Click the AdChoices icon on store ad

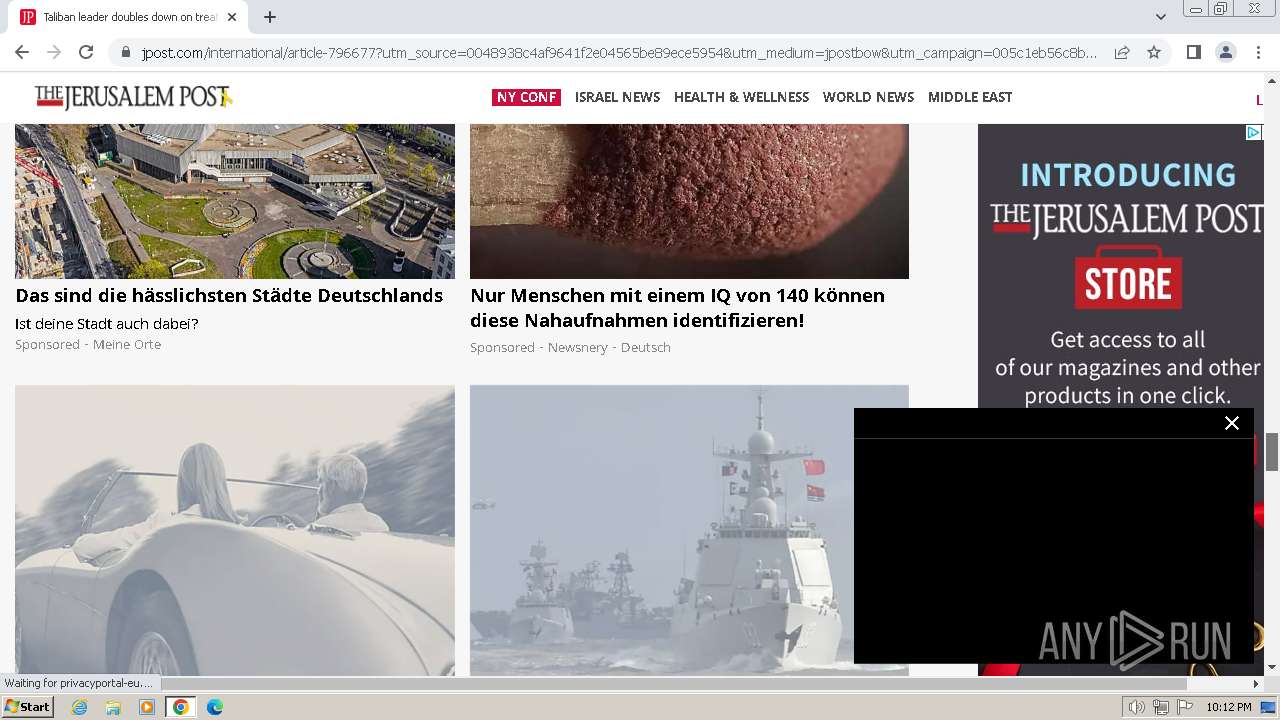pos(1253,132)
